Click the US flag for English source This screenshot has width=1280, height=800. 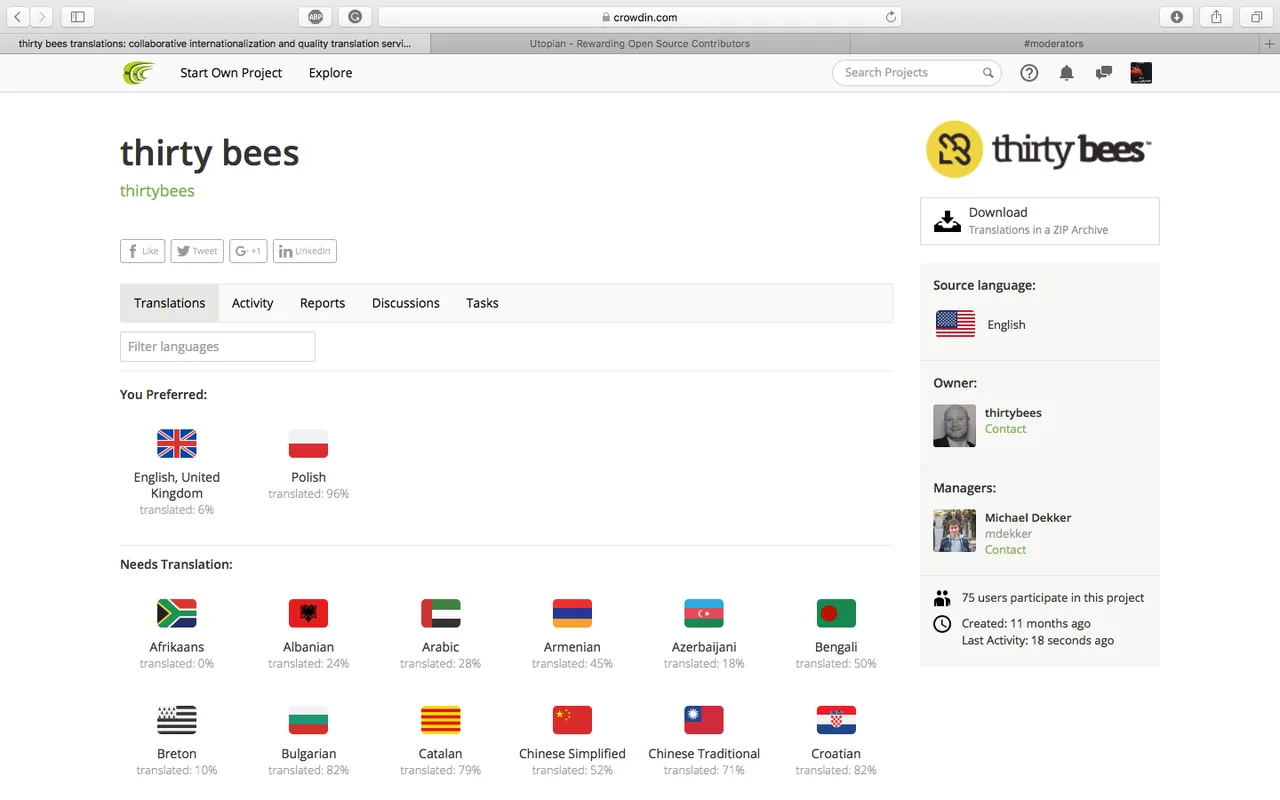[x=955, y=324]
